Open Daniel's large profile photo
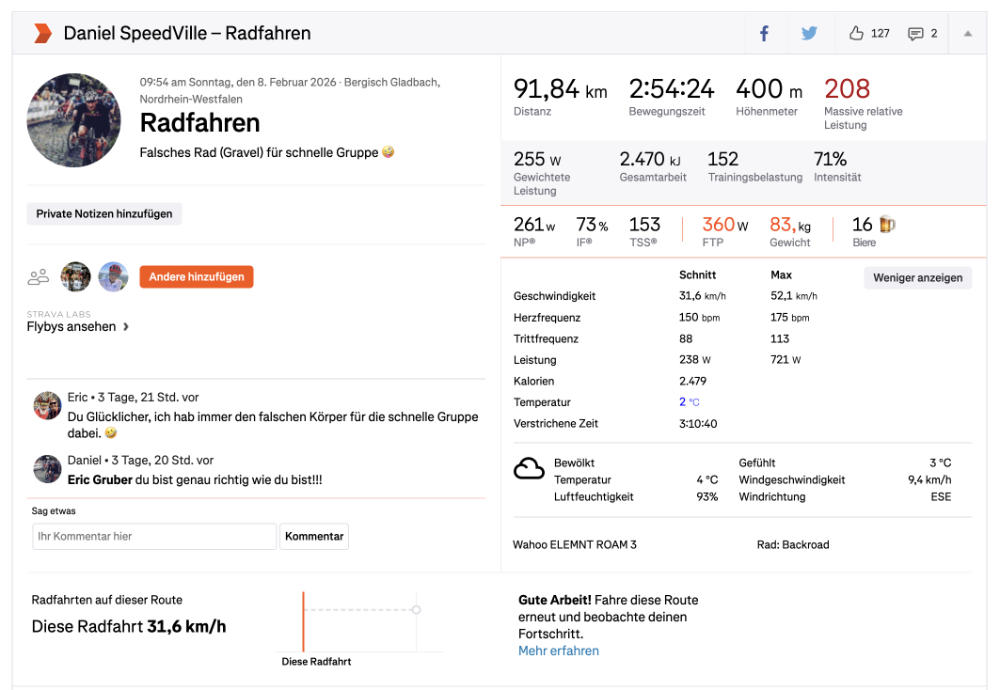 [x=74, y=120]
